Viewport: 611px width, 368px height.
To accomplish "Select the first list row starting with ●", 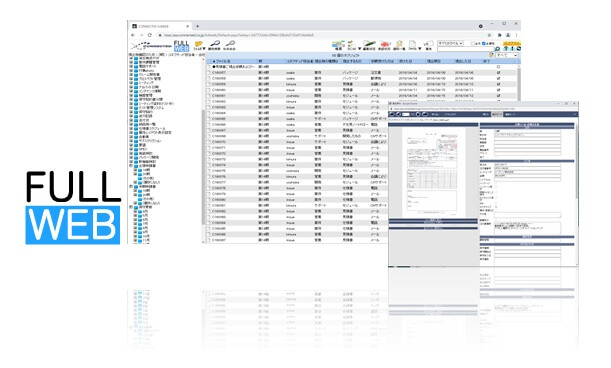I will pos(362,67).
